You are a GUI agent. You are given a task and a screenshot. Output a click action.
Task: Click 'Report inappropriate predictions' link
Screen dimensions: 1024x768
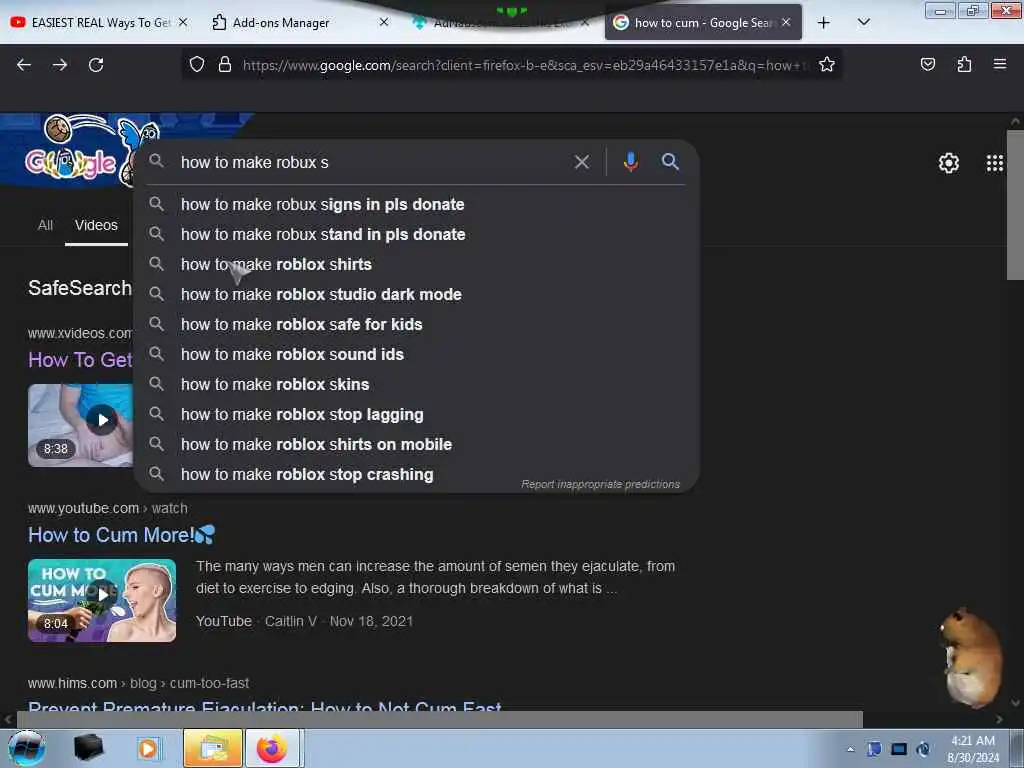coord(600,484)
